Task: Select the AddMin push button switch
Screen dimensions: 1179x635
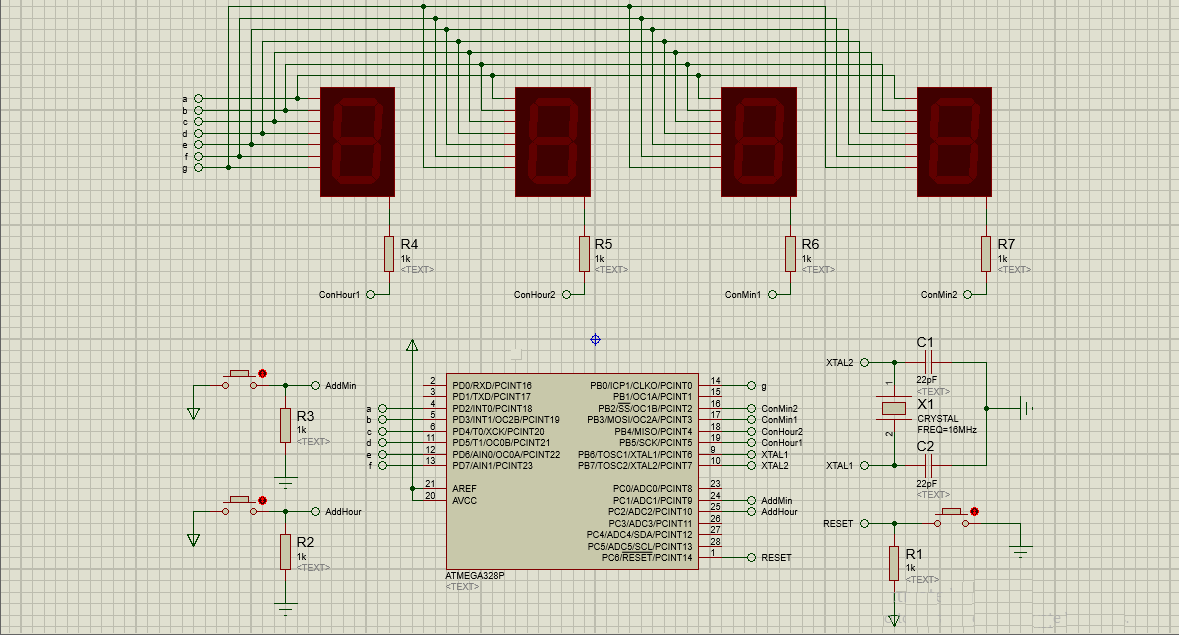Action: click(x=240, y=379)
